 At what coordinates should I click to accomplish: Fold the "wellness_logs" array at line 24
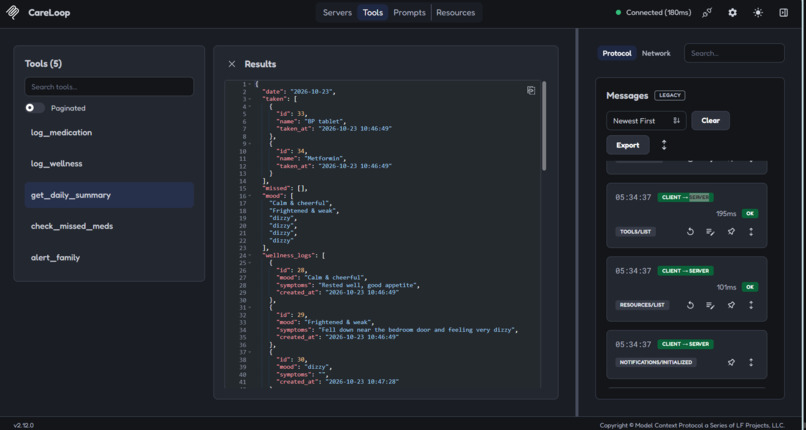[x=250, y=255]
